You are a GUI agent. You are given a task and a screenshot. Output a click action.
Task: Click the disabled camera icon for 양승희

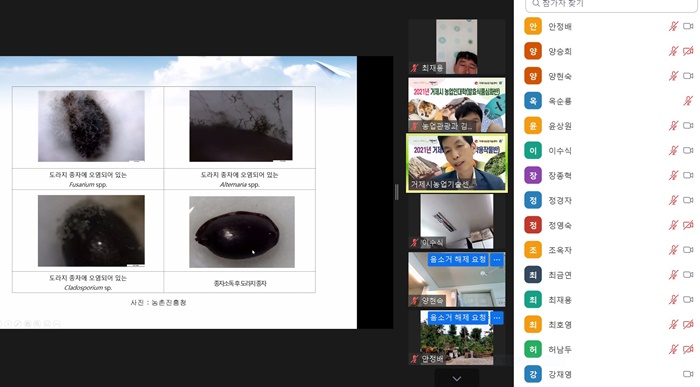tap(688, 51)
